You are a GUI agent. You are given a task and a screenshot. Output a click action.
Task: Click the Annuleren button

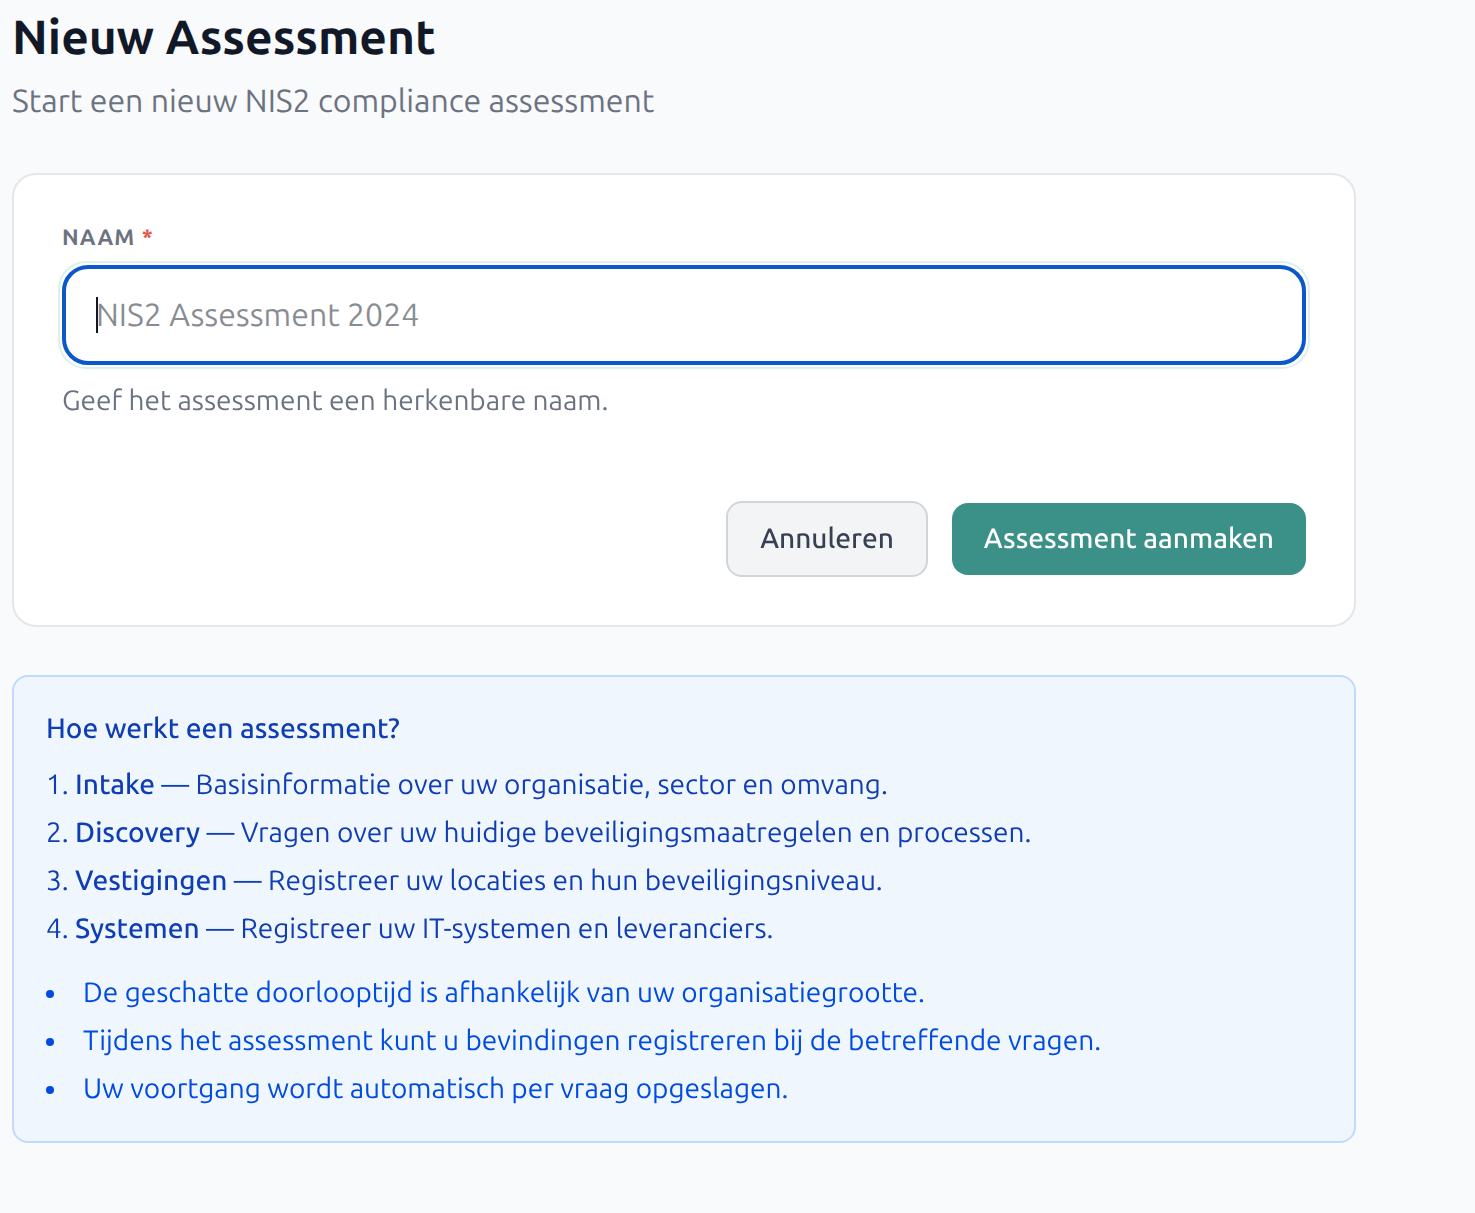click(826, 539)
